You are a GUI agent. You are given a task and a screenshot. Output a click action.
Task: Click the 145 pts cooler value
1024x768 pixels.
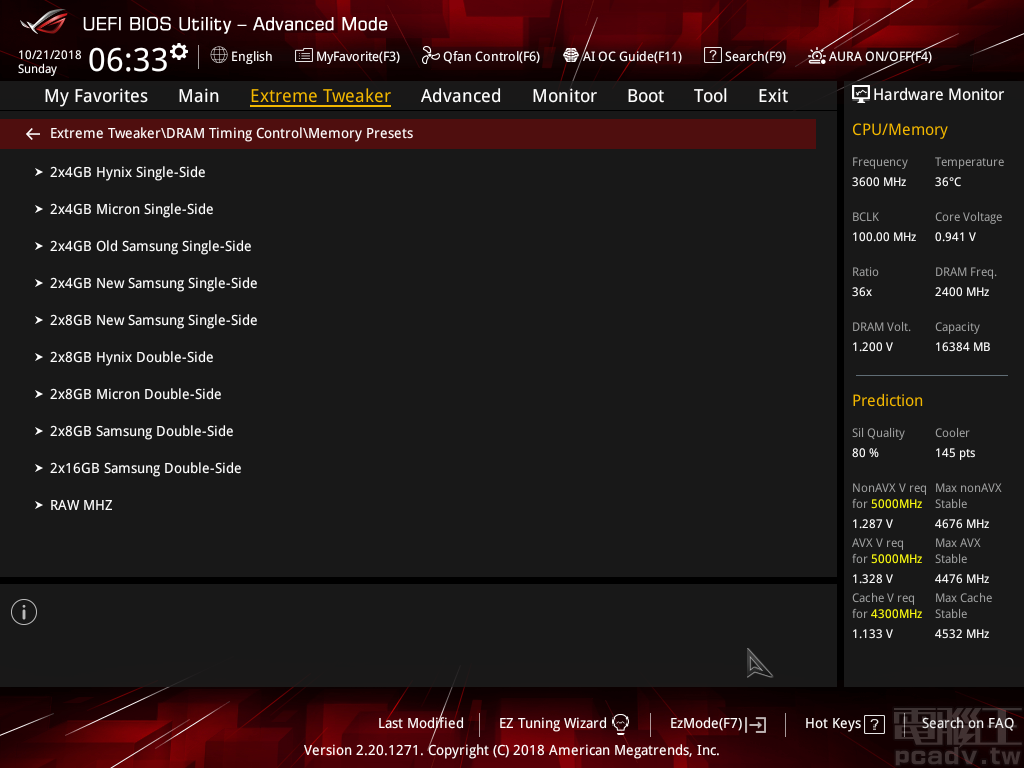[955, 453]
